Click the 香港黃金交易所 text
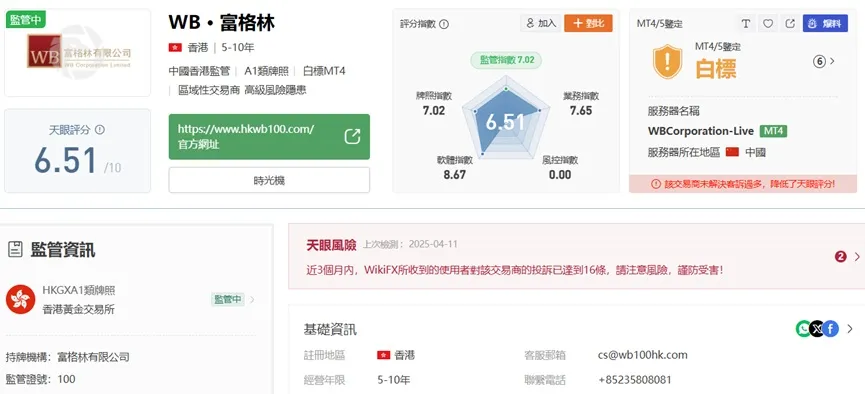 click(x=79, y=310)
